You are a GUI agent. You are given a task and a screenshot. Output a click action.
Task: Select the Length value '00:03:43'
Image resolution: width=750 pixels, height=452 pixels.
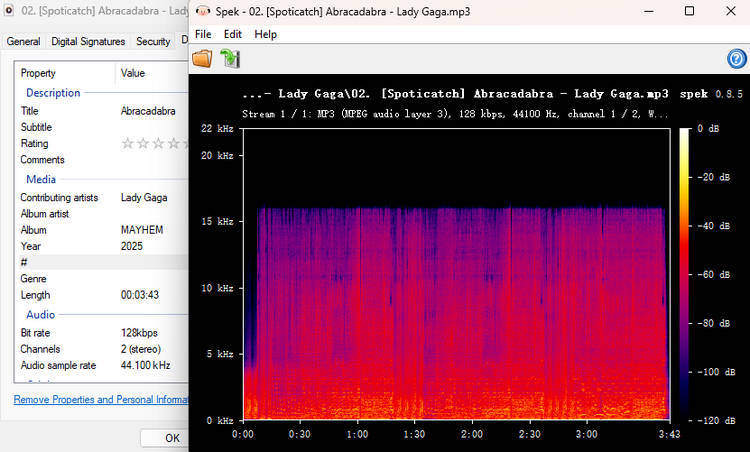[x=140, y=295]
